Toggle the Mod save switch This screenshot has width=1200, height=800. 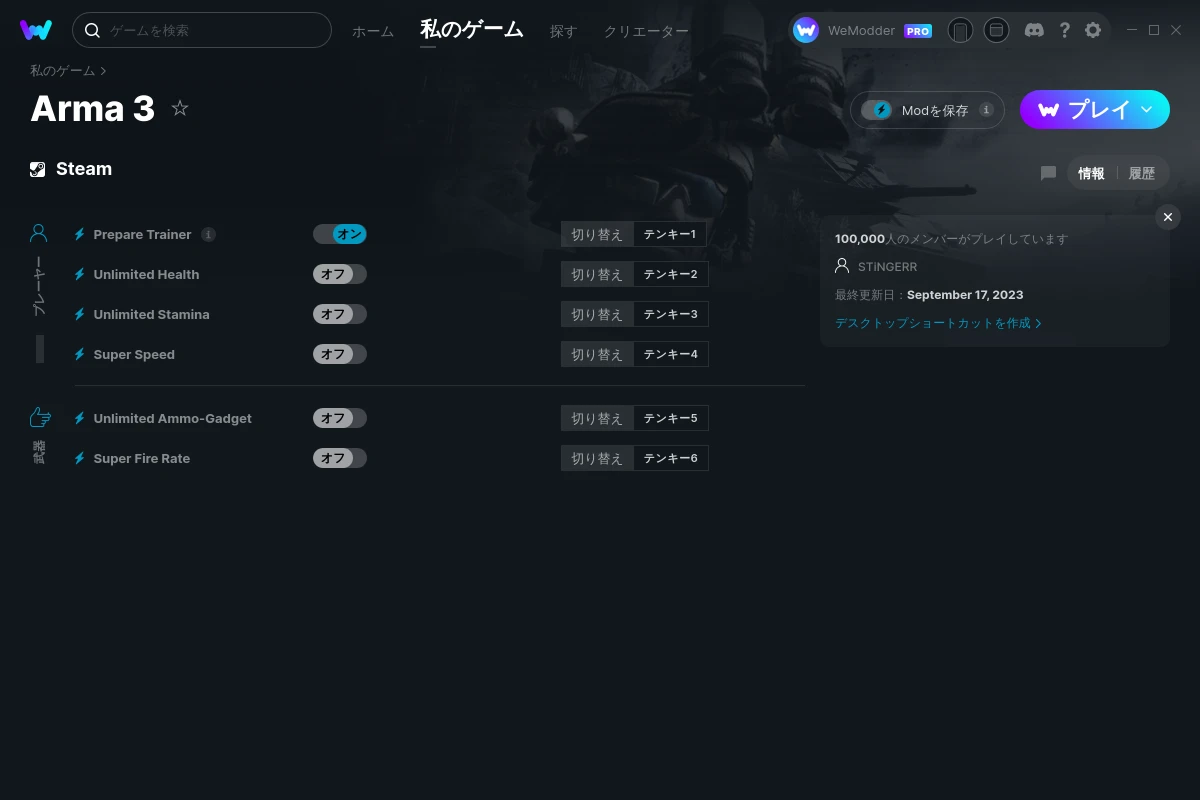[x=877, y=110]
